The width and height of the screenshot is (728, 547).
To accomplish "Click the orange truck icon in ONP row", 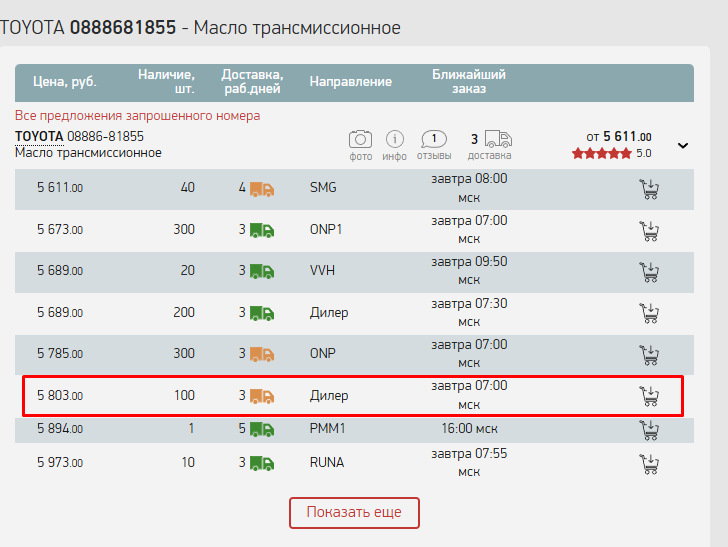I will 262,354.
